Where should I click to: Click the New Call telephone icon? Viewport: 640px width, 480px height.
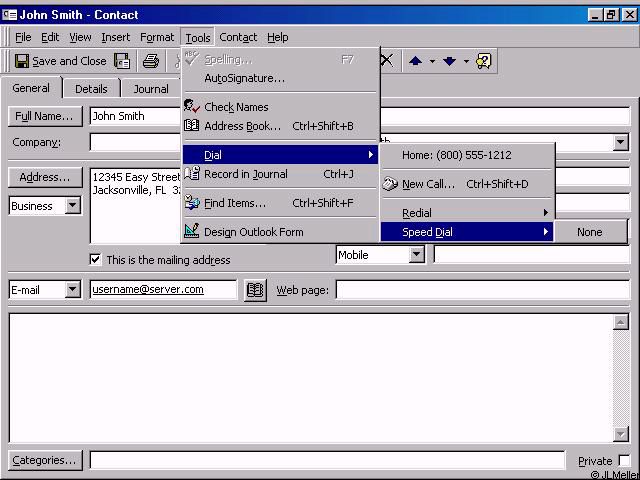[x=390, y=184]
